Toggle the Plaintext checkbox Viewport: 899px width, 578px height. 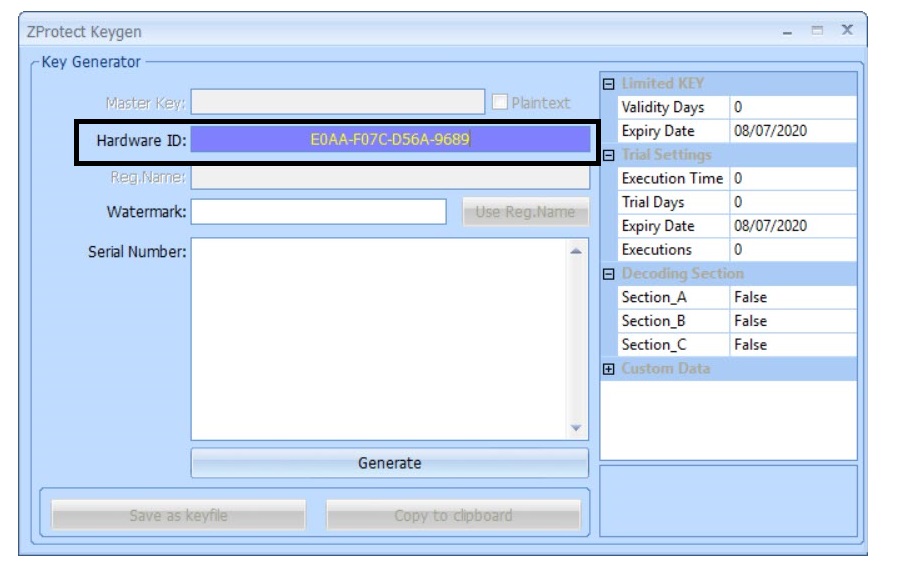tap(499, 102)
